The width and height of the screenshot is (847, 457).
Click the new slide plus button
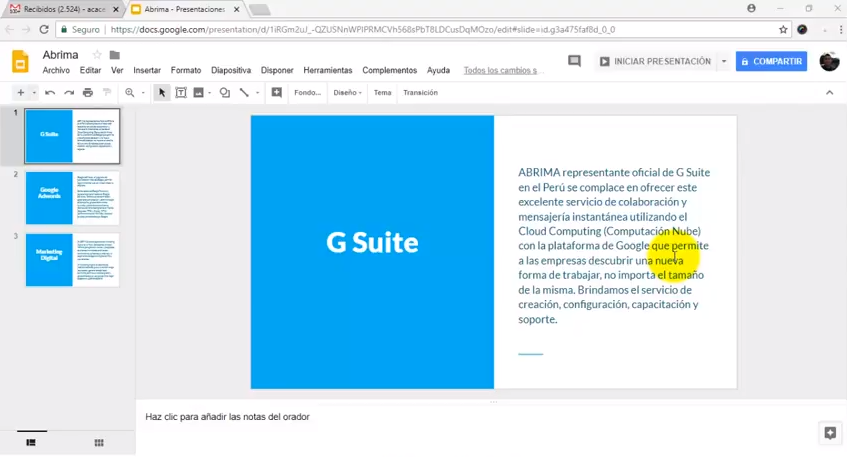click(x=21, y=93)
